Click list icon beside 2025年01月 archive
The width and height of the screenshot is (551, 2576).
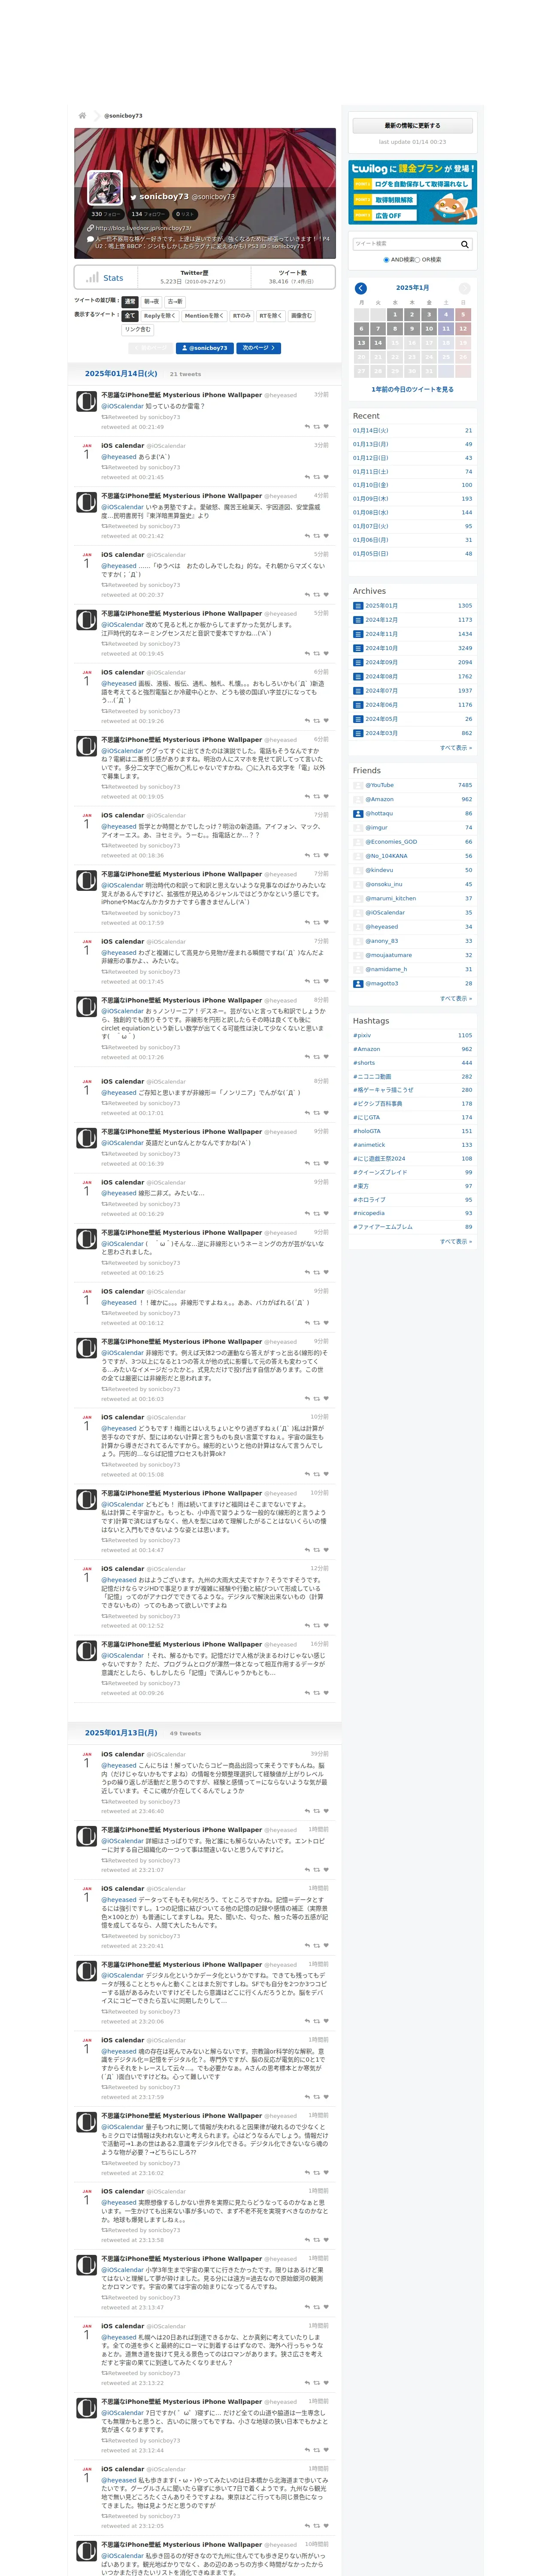click(358, 605)
